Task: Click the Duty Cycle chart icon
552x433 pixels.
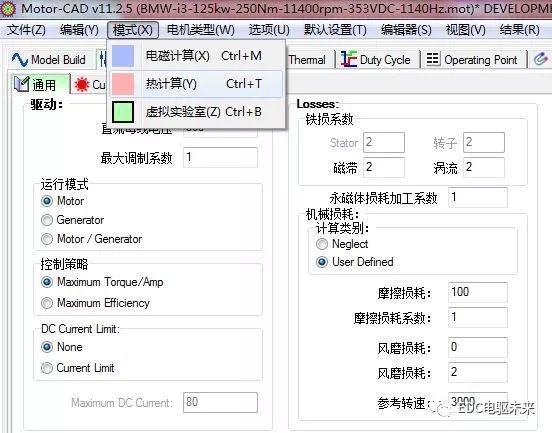Action: (349, 59)
